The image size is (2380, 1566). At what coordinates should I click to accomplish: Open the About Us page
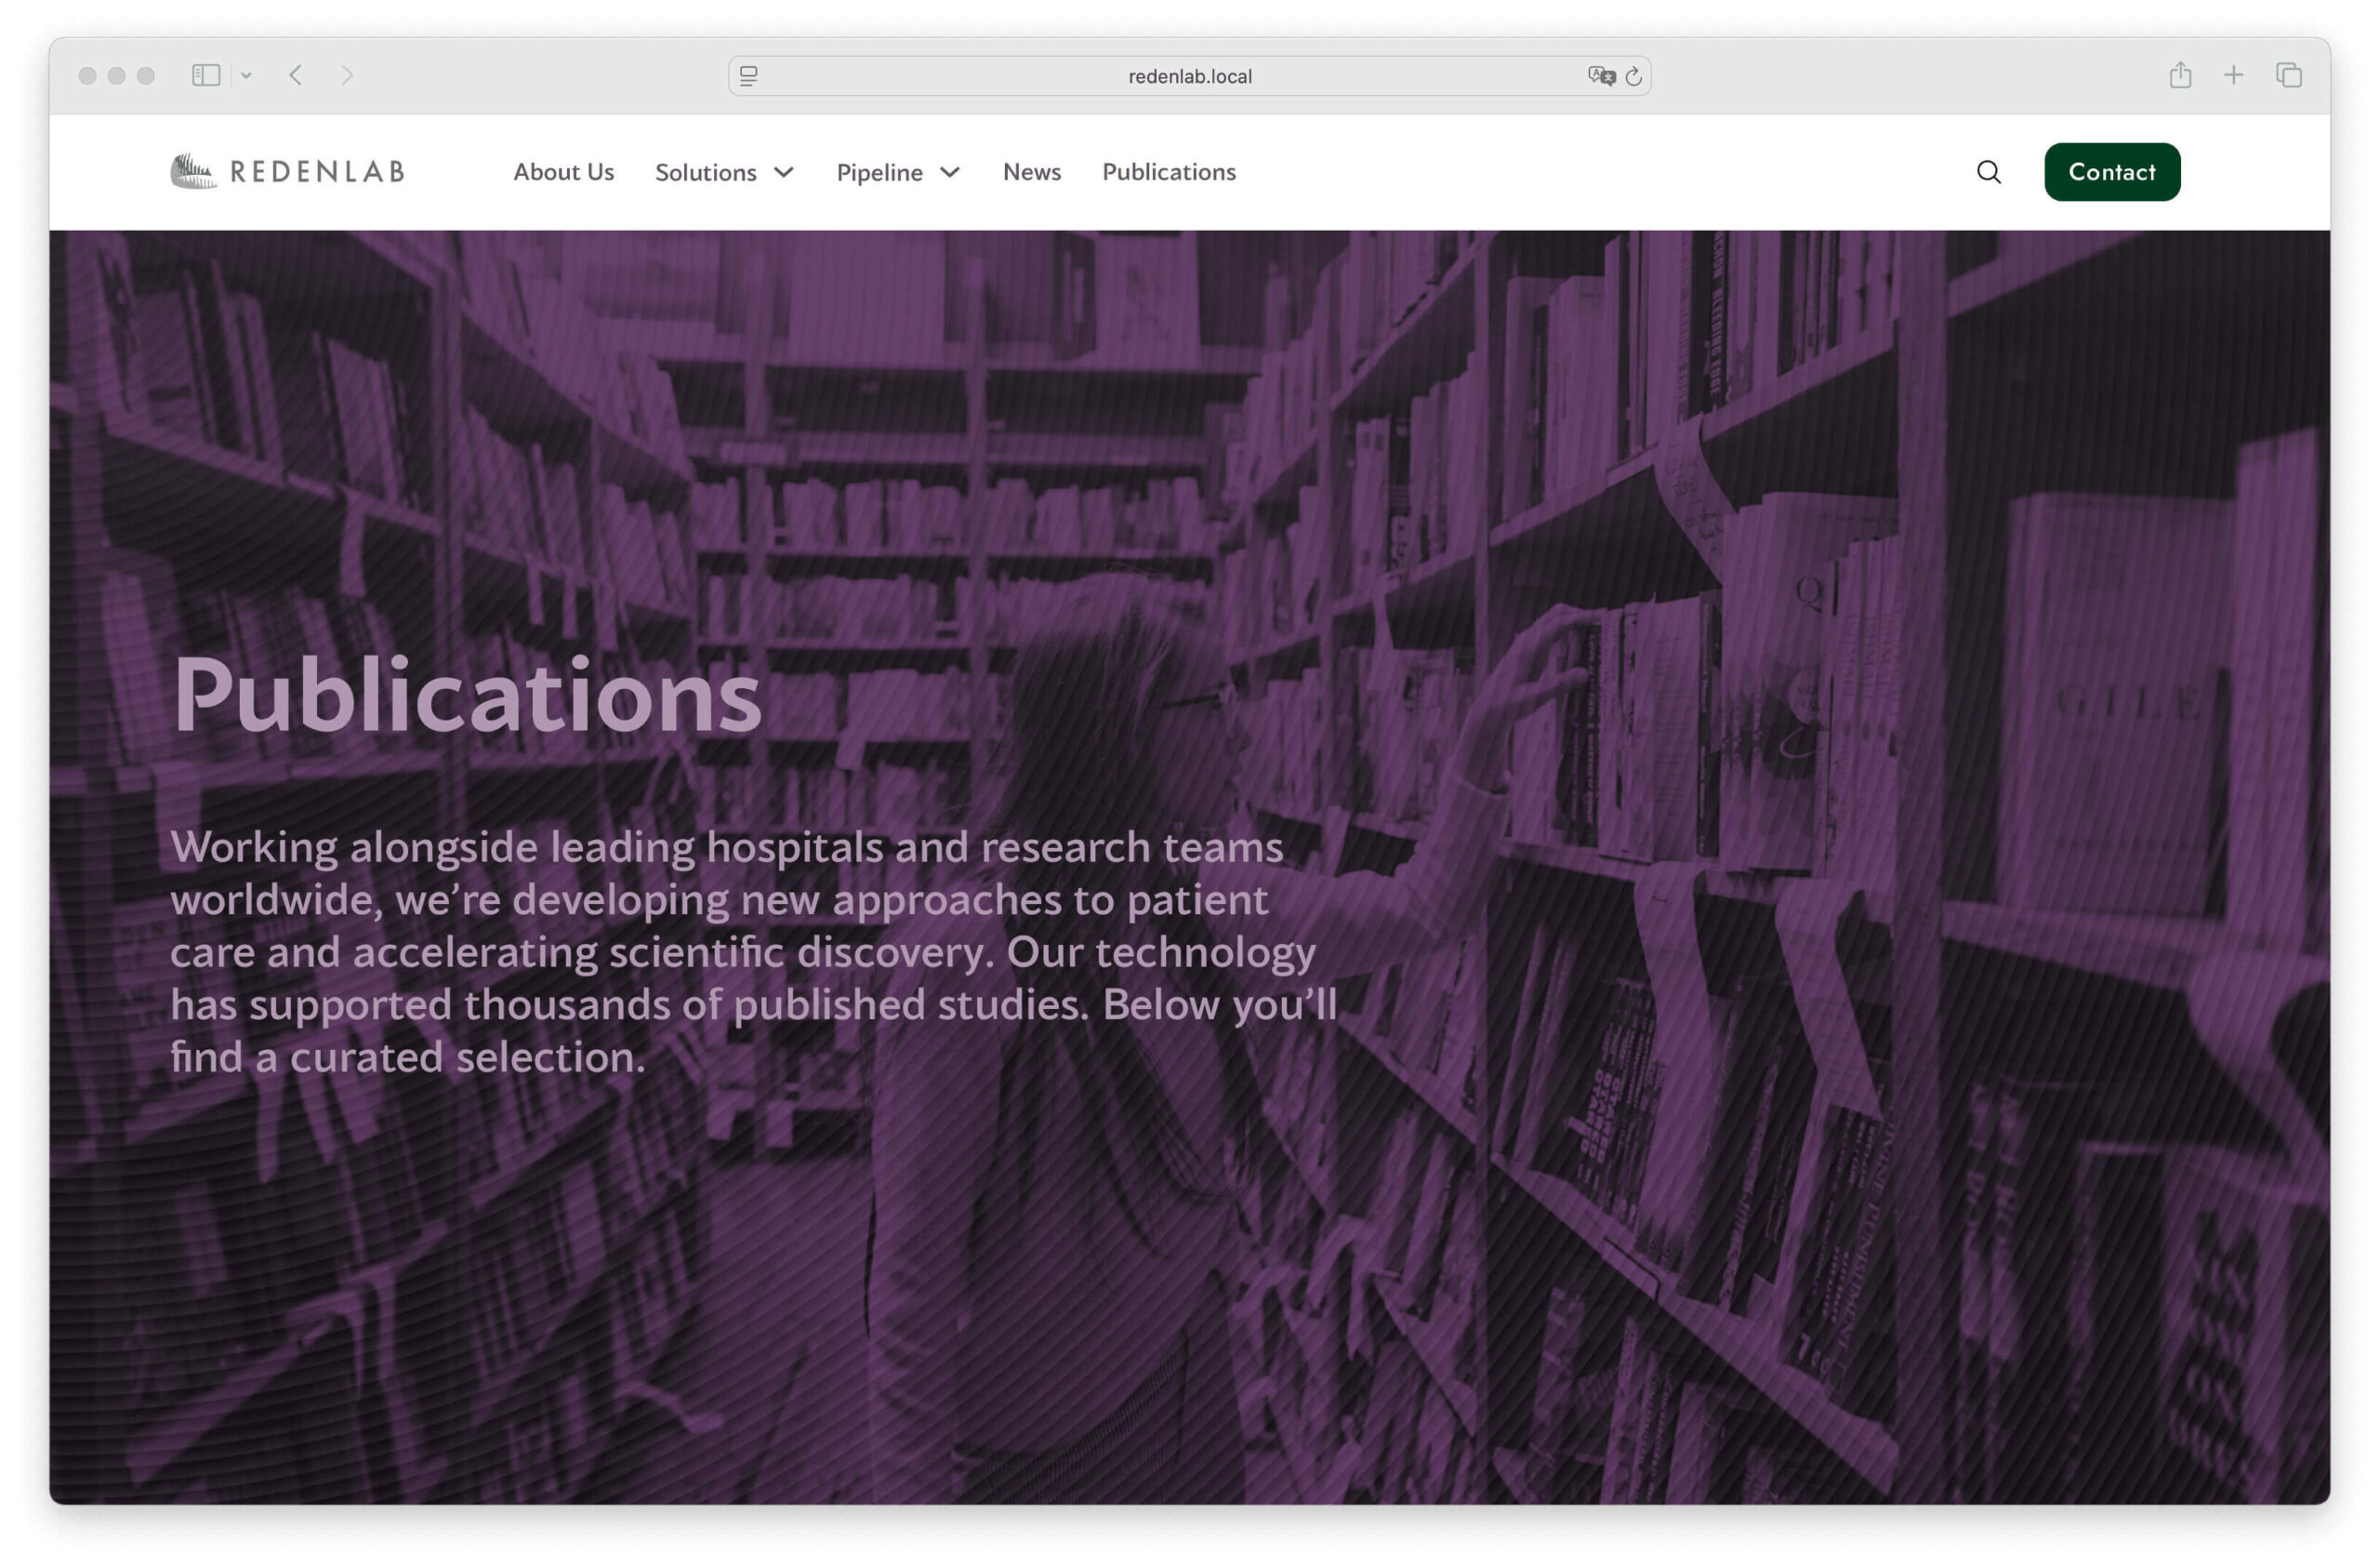563,172
